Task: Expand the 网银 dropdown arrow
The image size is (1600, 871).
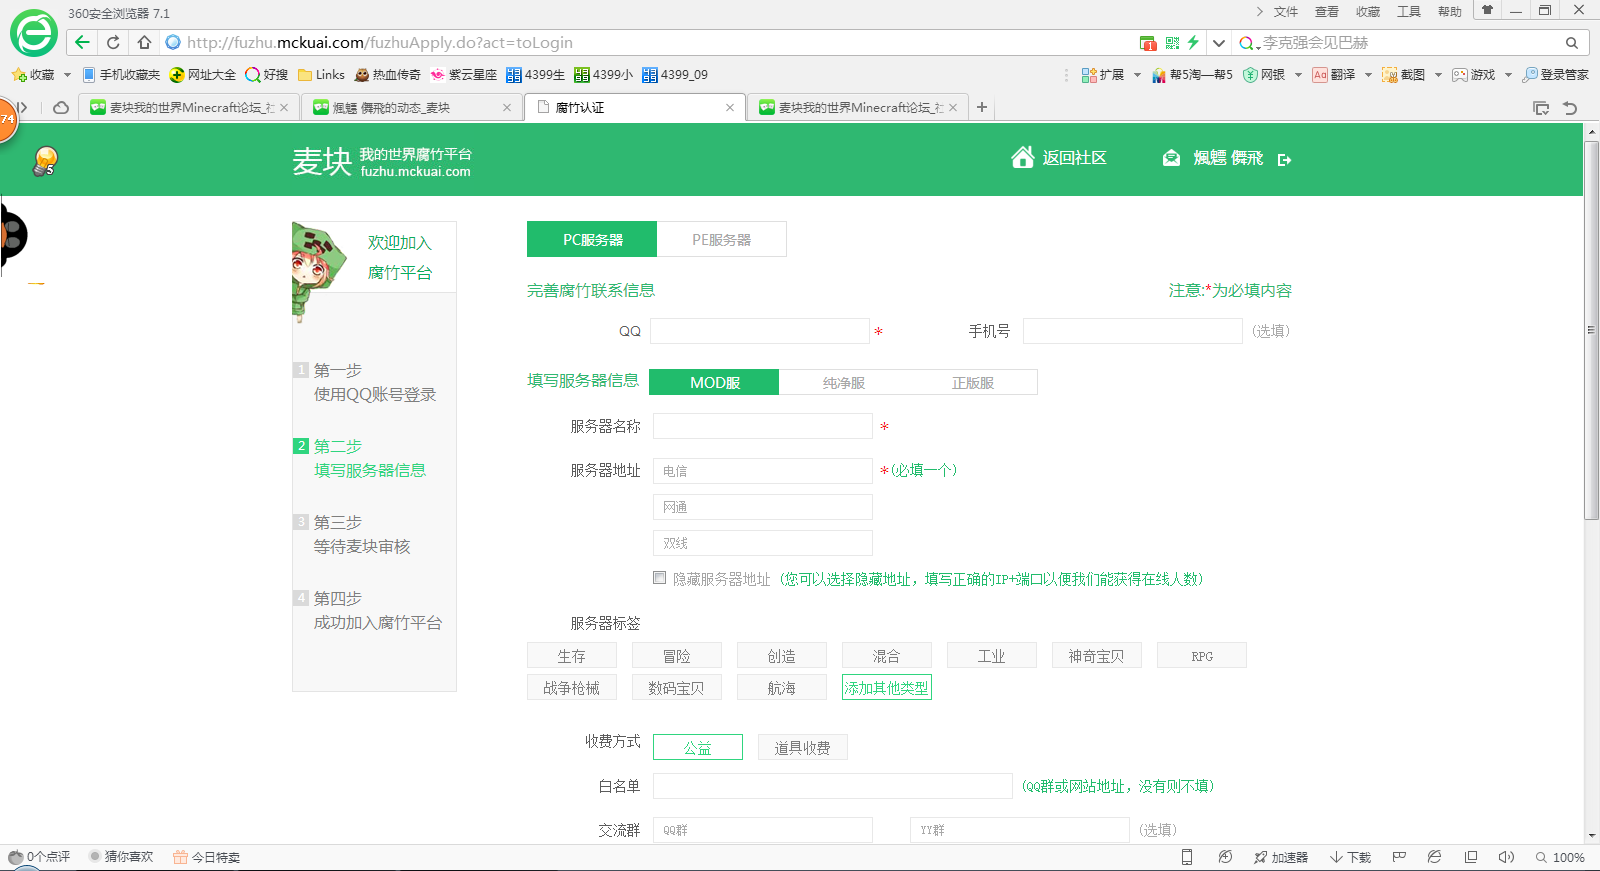Action: [x=1298, y=75]
